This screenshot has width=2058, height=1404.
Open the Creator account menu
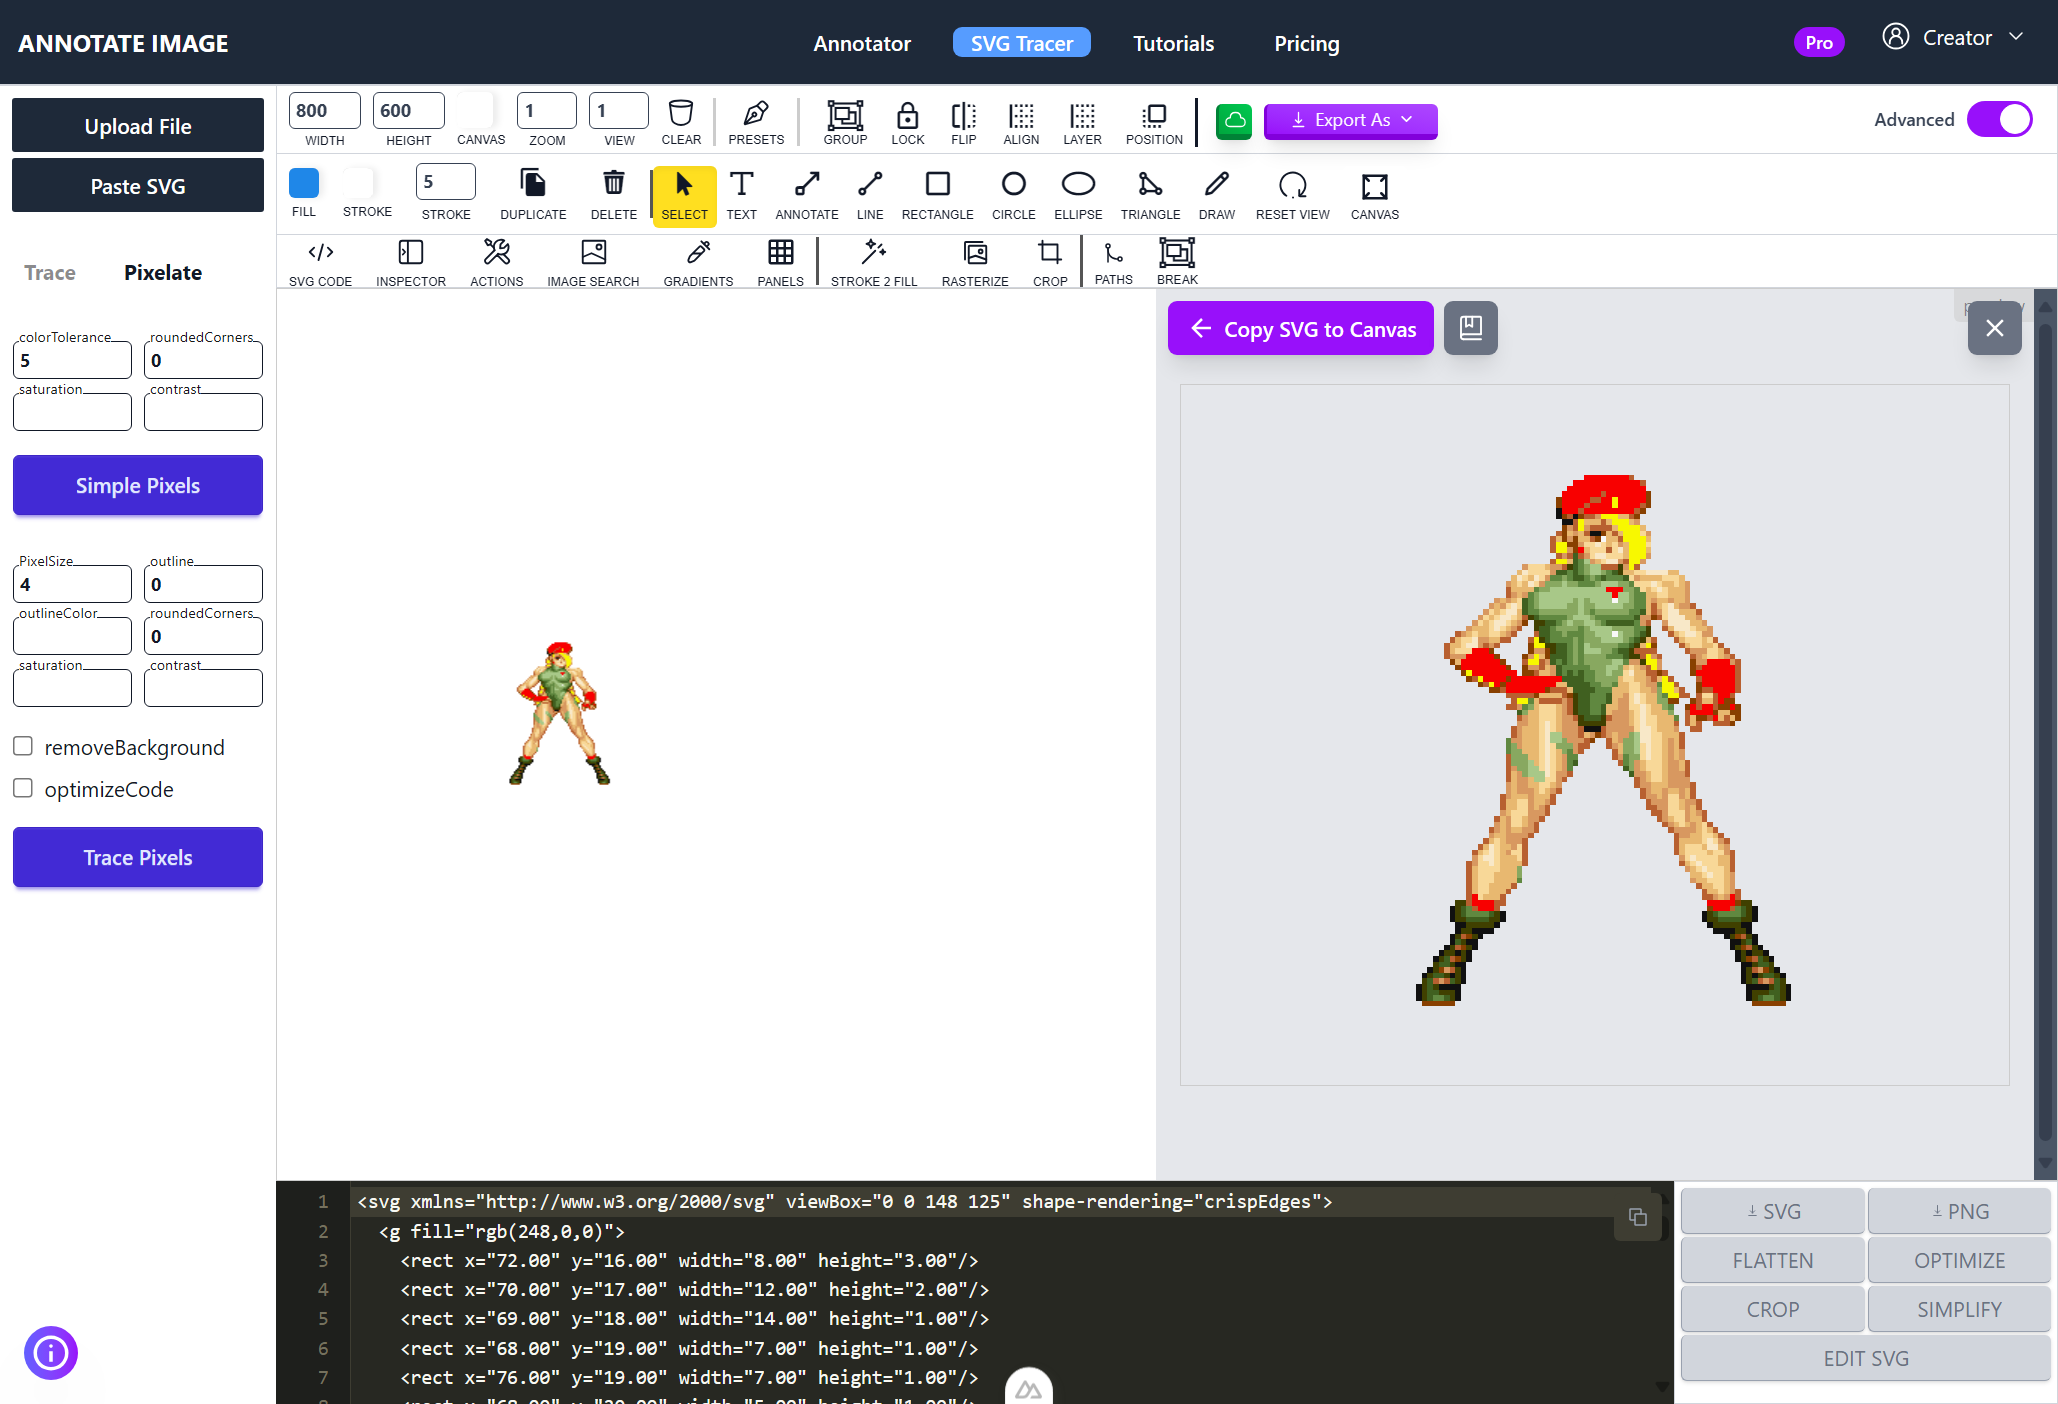click(x=1953, y=38)
